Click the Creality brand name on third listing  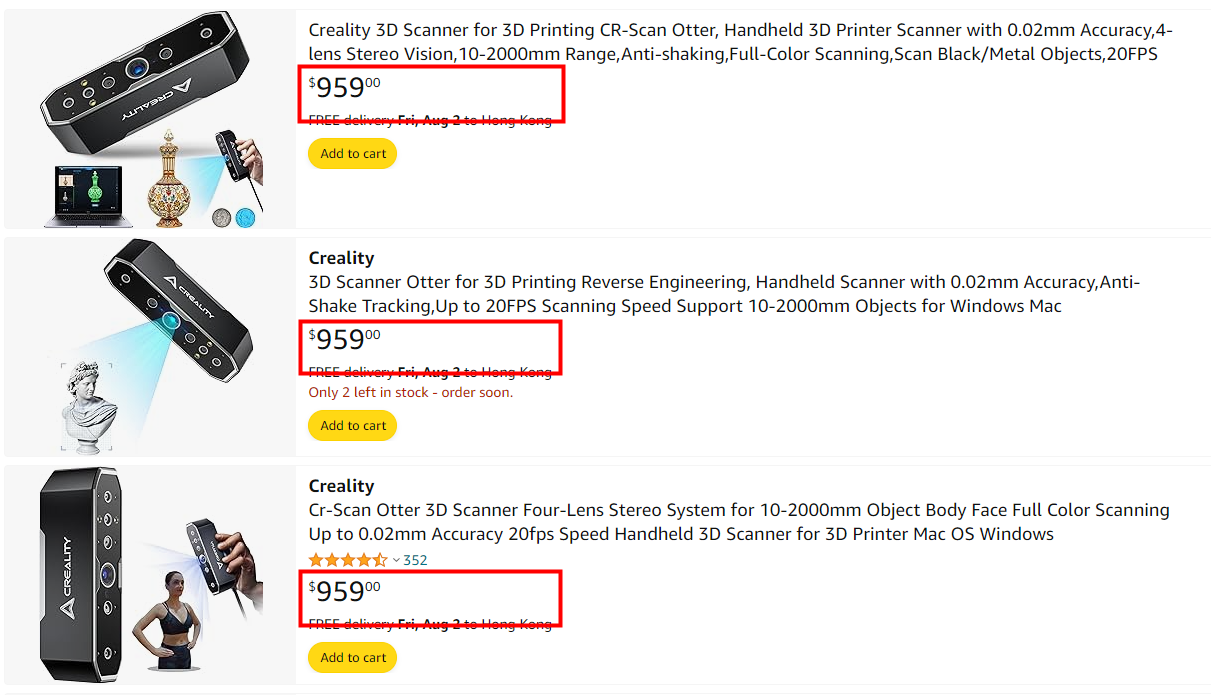pyautogui.click(x=341, y=486)
